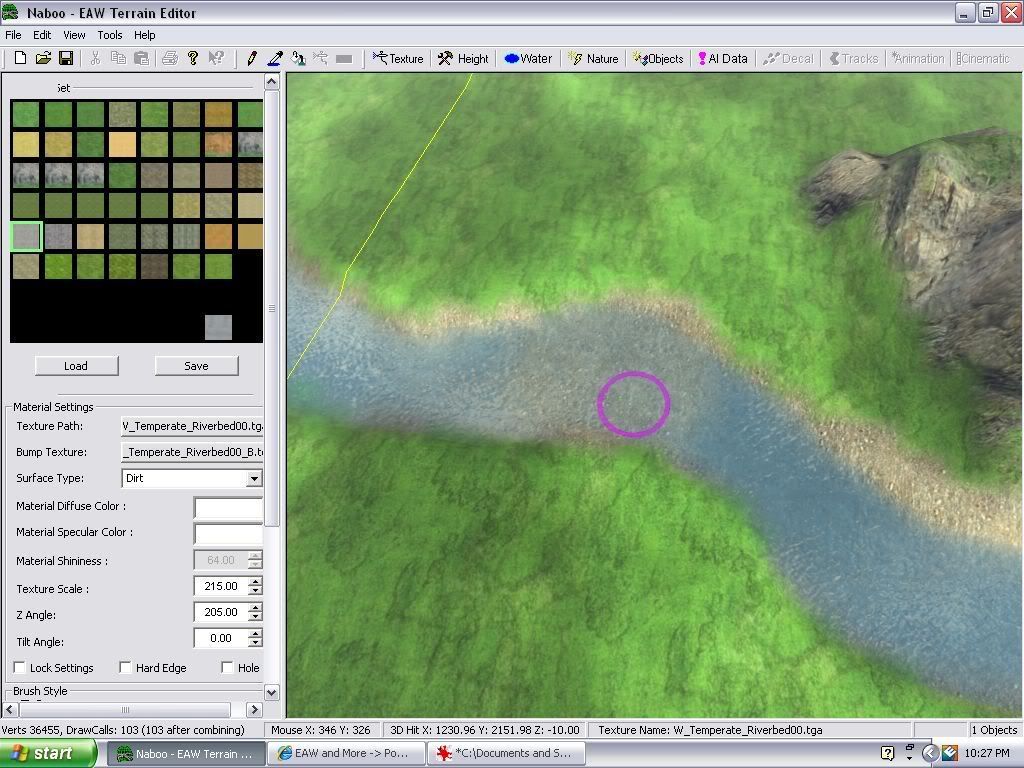Click the Save floppy disk toolbar icon

click(x=66, y=58)
